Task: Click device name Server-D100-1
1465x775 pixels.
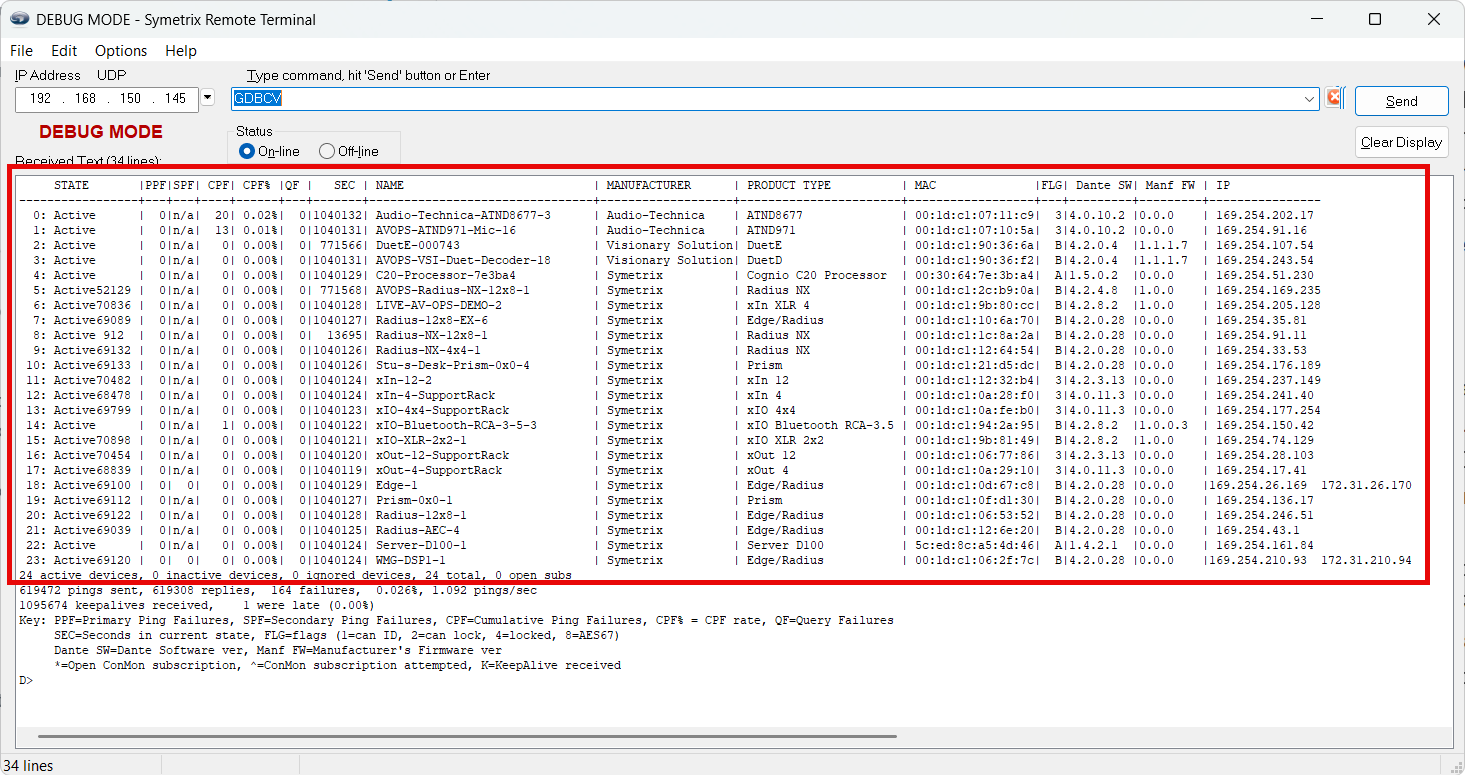Action: pyautogui.click(x=421, y=545)
